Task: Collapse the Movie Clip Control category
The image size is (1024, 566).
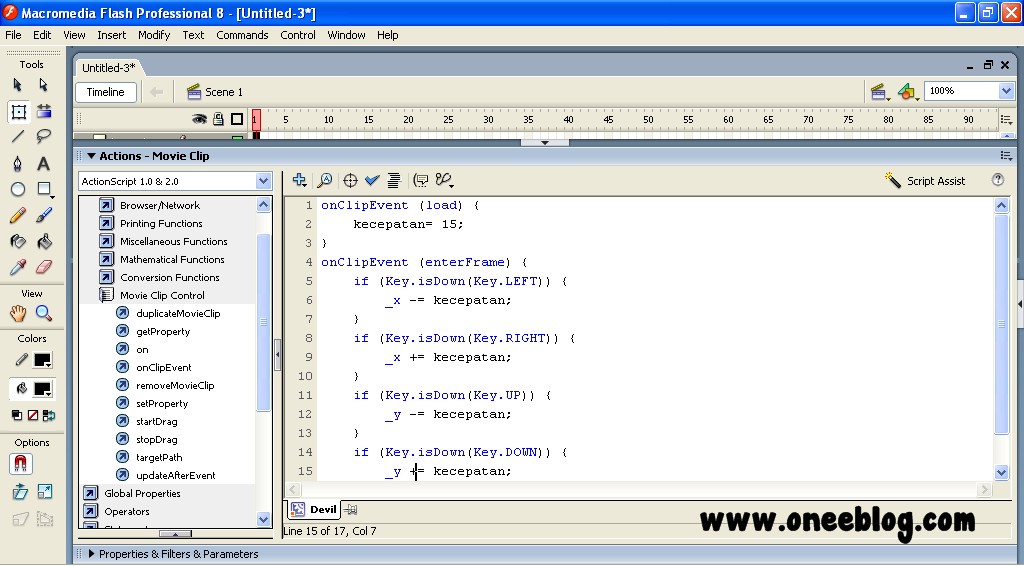Action: click(106, 295)
